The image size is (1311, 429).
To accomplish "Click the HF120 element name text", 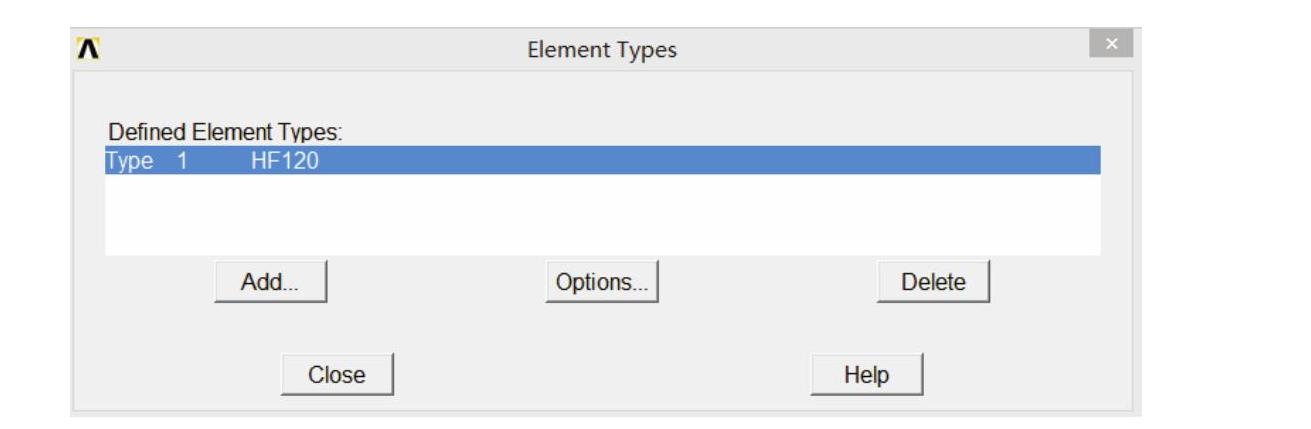I will (x=285, y=161).
